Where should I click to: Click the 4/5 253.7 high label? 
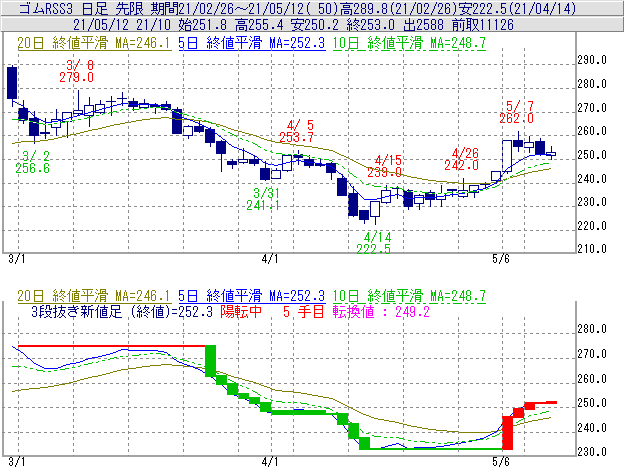click(x=296, y=132)
